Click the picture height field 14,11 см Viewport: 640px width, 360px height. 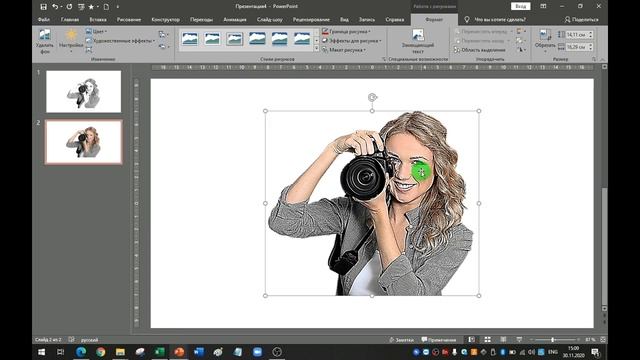pos(576,35)
